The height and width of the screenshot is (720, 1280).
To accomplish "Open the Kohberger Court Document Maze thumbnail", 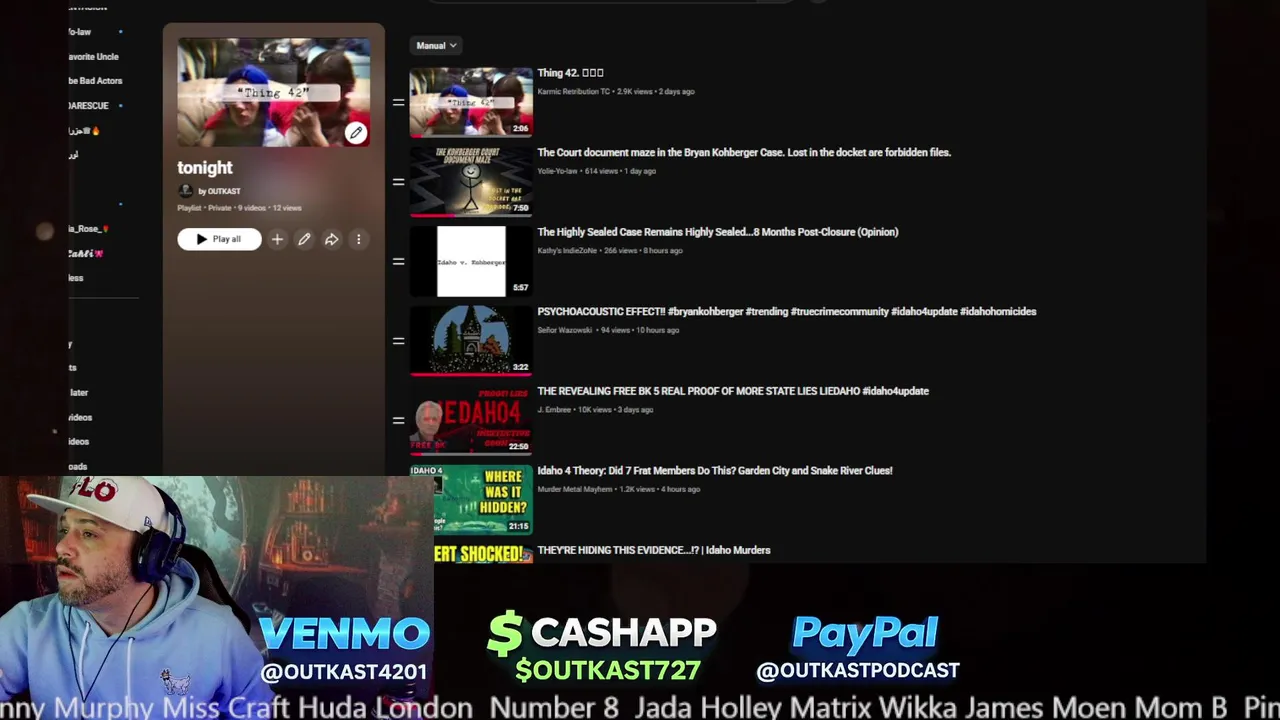I will (471, 181).
